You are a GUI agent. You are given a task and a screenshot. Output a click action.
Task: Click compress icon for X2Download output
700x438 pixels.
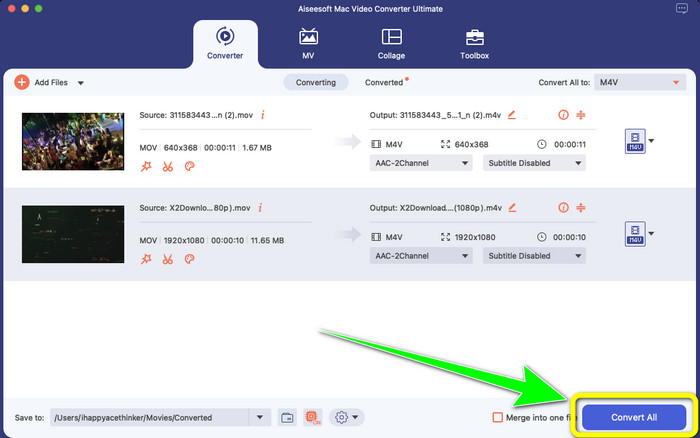point(581,208)
